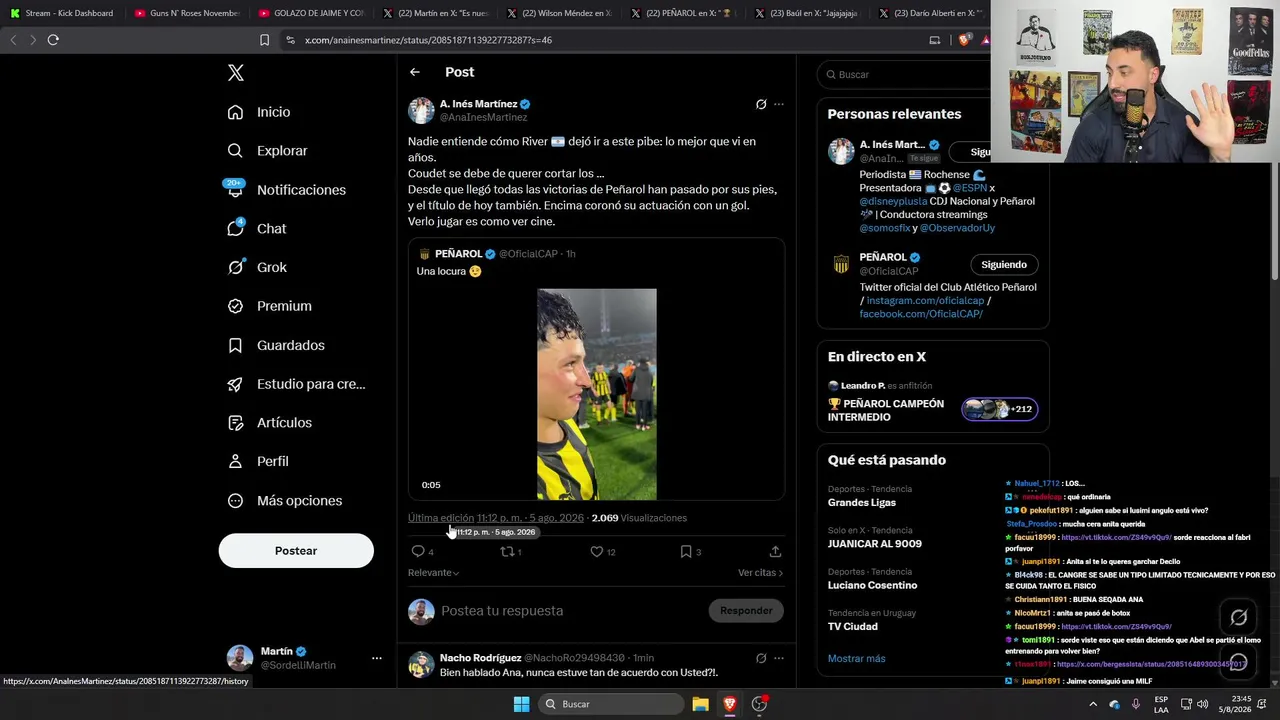Open the TV Ciudad trend

point(853,627)
